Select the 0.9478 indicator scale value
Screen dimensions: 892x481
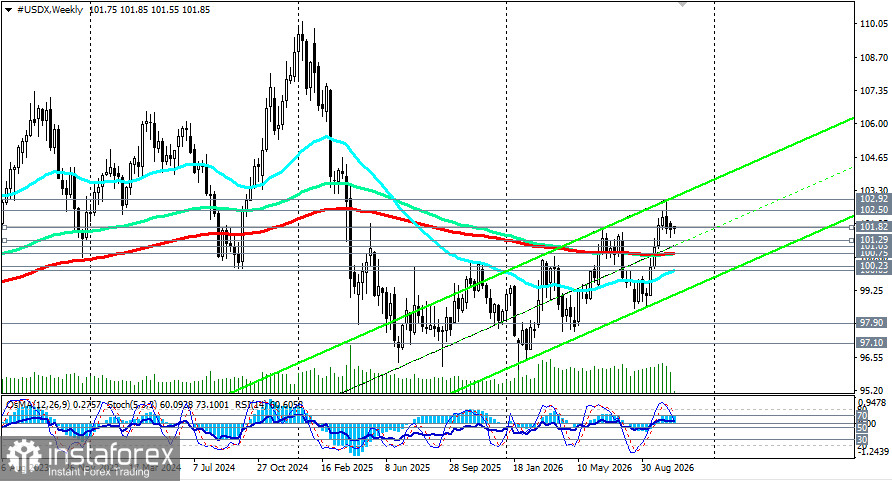click(874, 403)
